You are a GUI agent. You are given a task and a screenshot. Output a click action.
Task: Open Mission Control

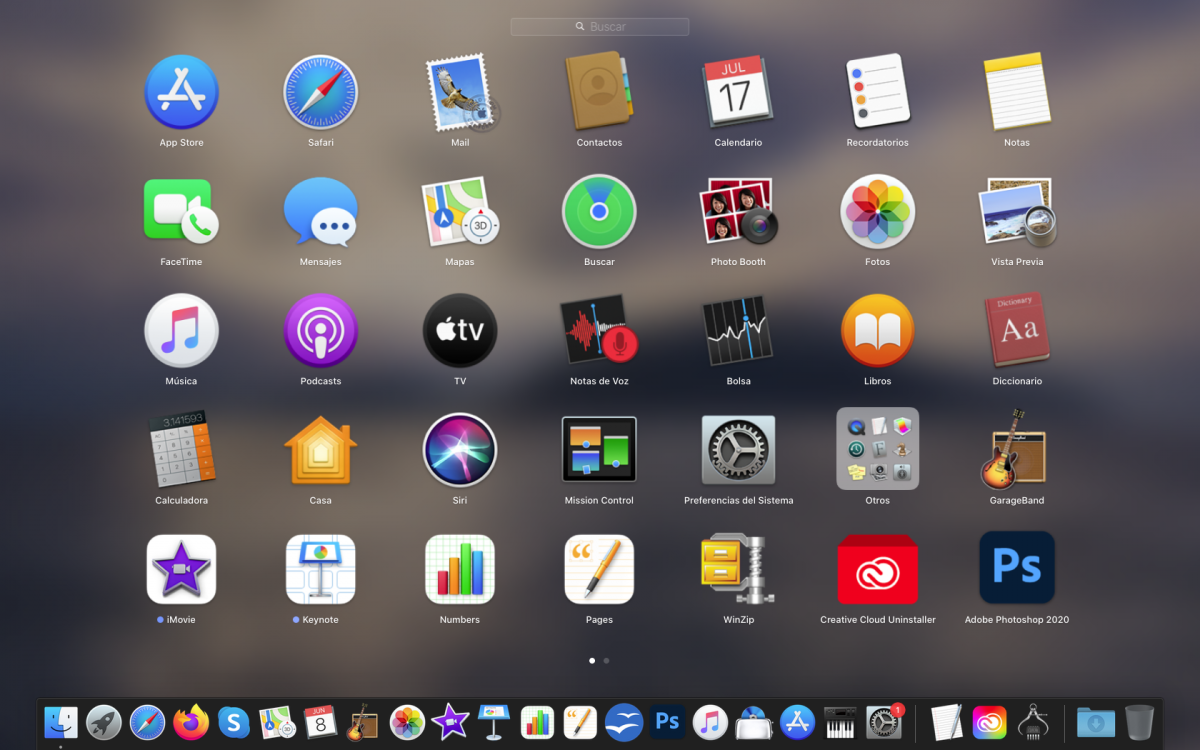point(599,449)
